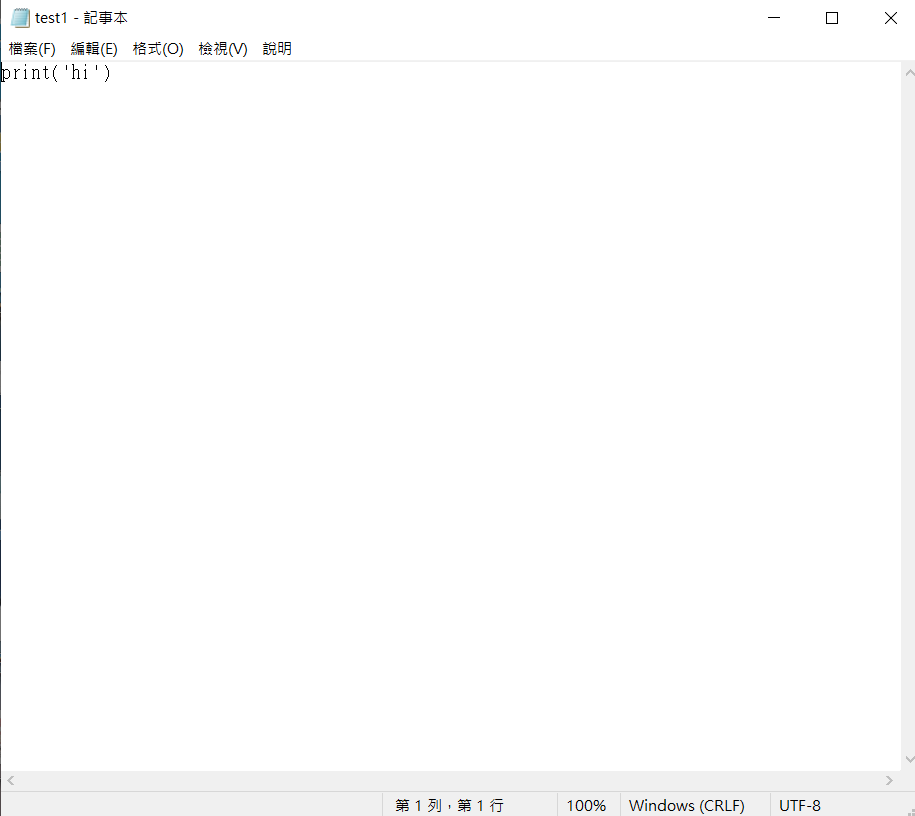Click the vertical scrollbar up arrow
The width and height of the screenshot is (915, 816).
pyautogui.click(x=909, y=74)
